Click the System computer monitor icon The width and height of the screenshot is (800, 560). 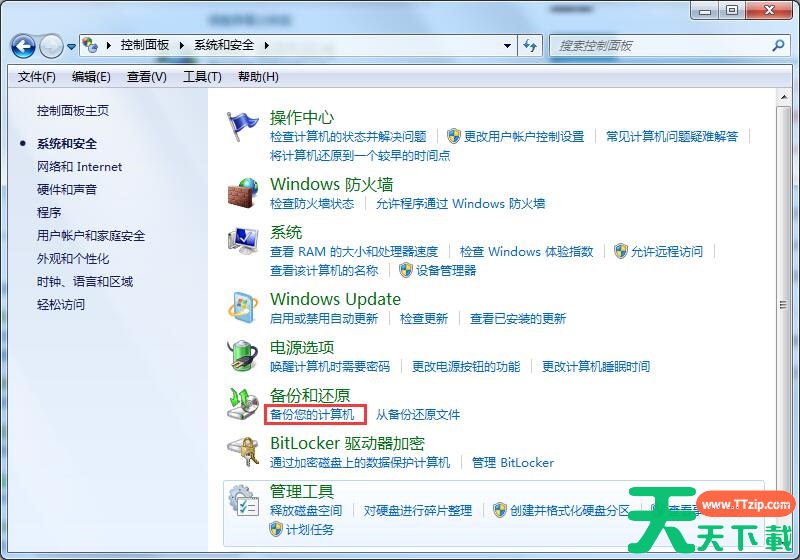pos(242,241)
